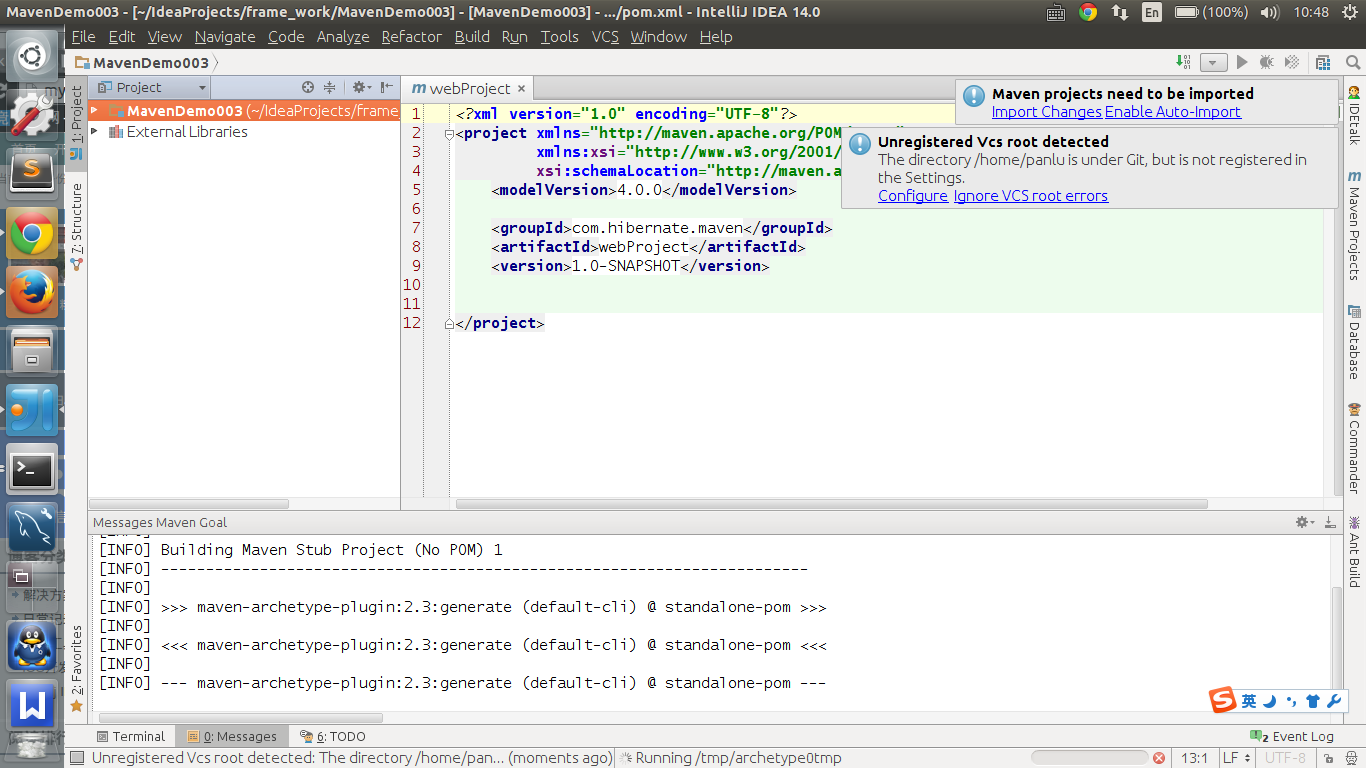
Task: Click the Search Everywhere magnifier icon
Action: click(1353, 62)
